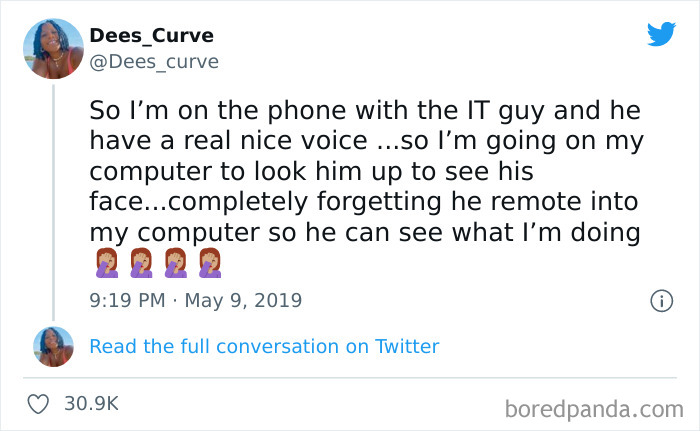Click the second facepalm emoji

pos(141,263)
